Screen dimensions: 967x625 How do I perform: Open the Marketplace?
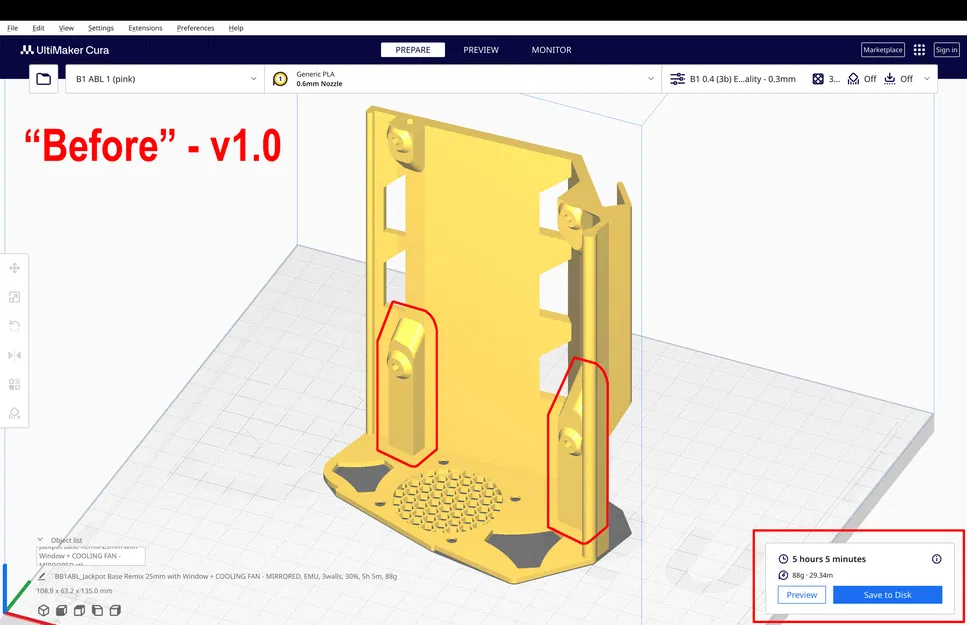pos(881,49)
